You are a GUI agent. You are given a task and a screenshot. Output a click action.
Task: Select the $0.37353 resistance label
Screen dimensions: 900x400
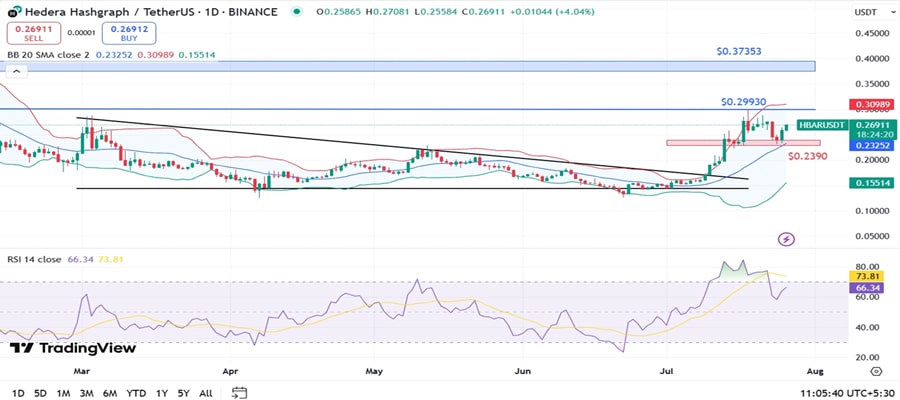click(739, 51)
